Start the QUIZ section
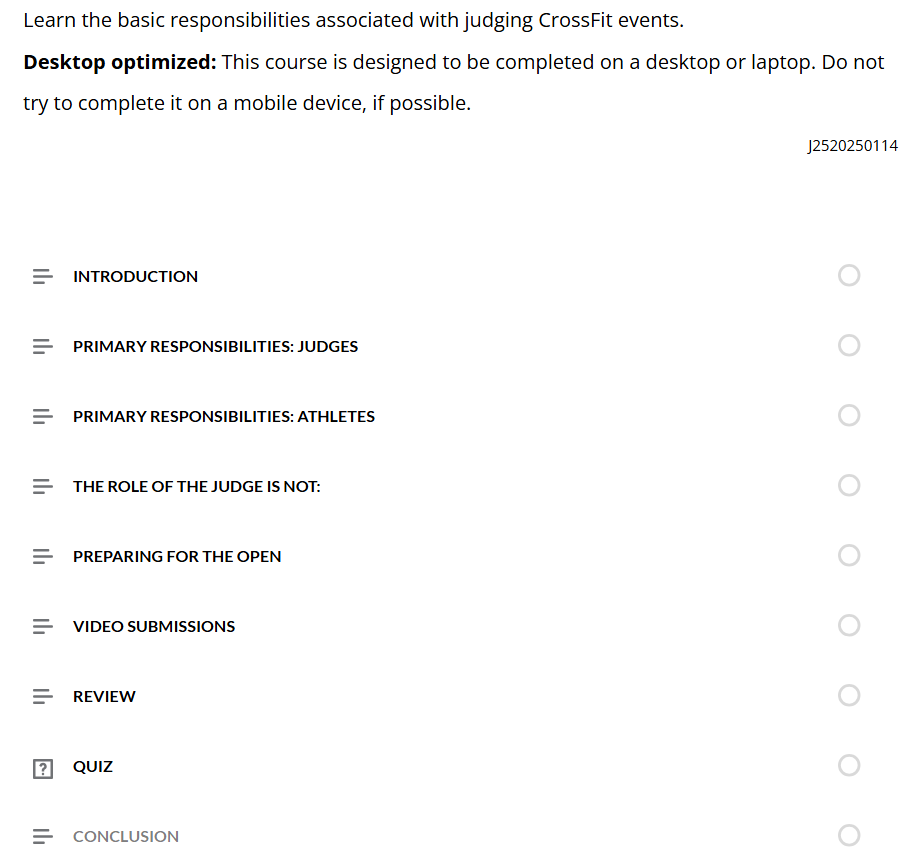The image size is (917, 862). (93, 767)
